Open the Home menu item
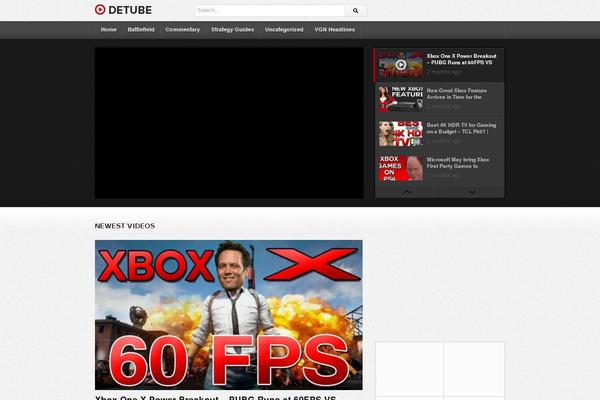This screenshot has width=600, height=400. (109, 29)
